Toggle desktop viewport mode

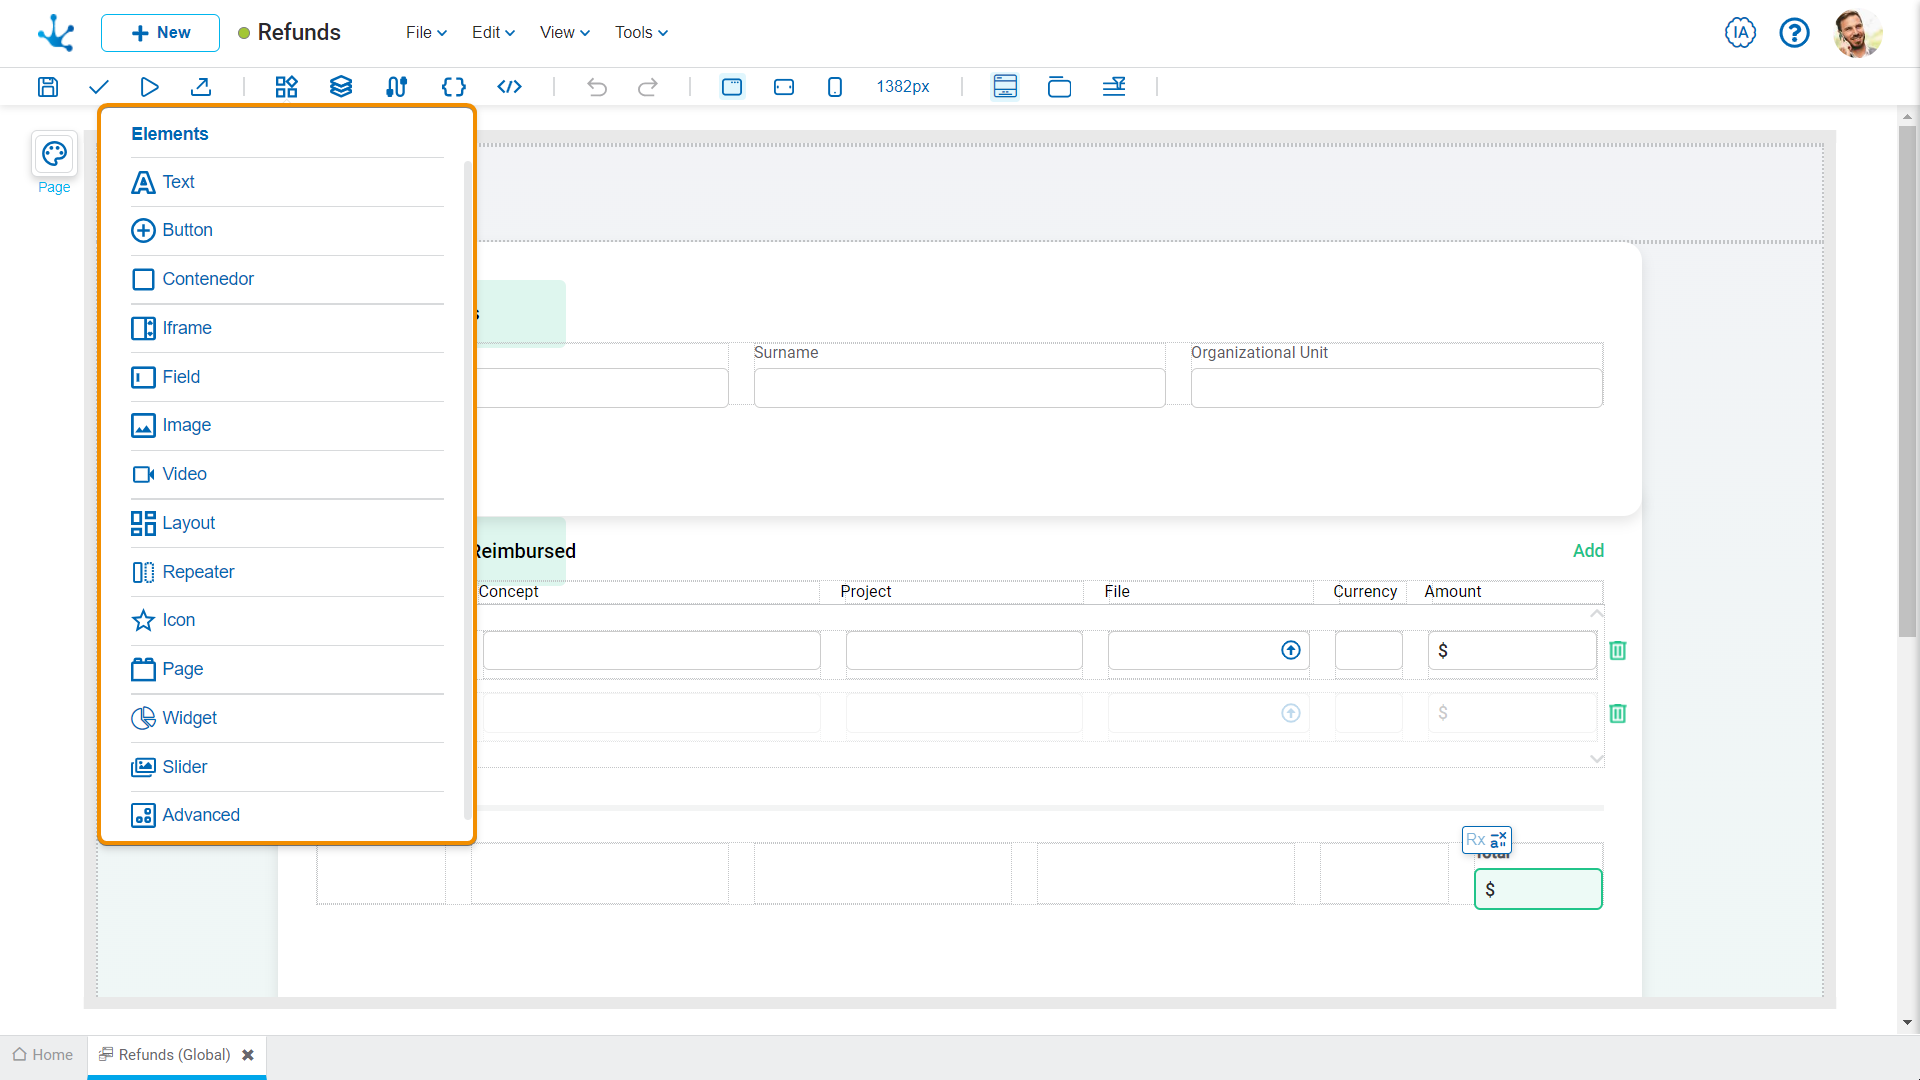click(x=732, y=87)
